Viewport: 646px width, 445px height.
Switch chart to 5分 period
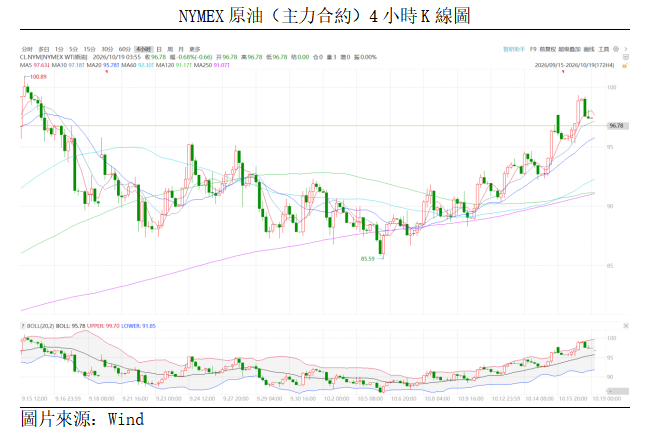(73, 49)
